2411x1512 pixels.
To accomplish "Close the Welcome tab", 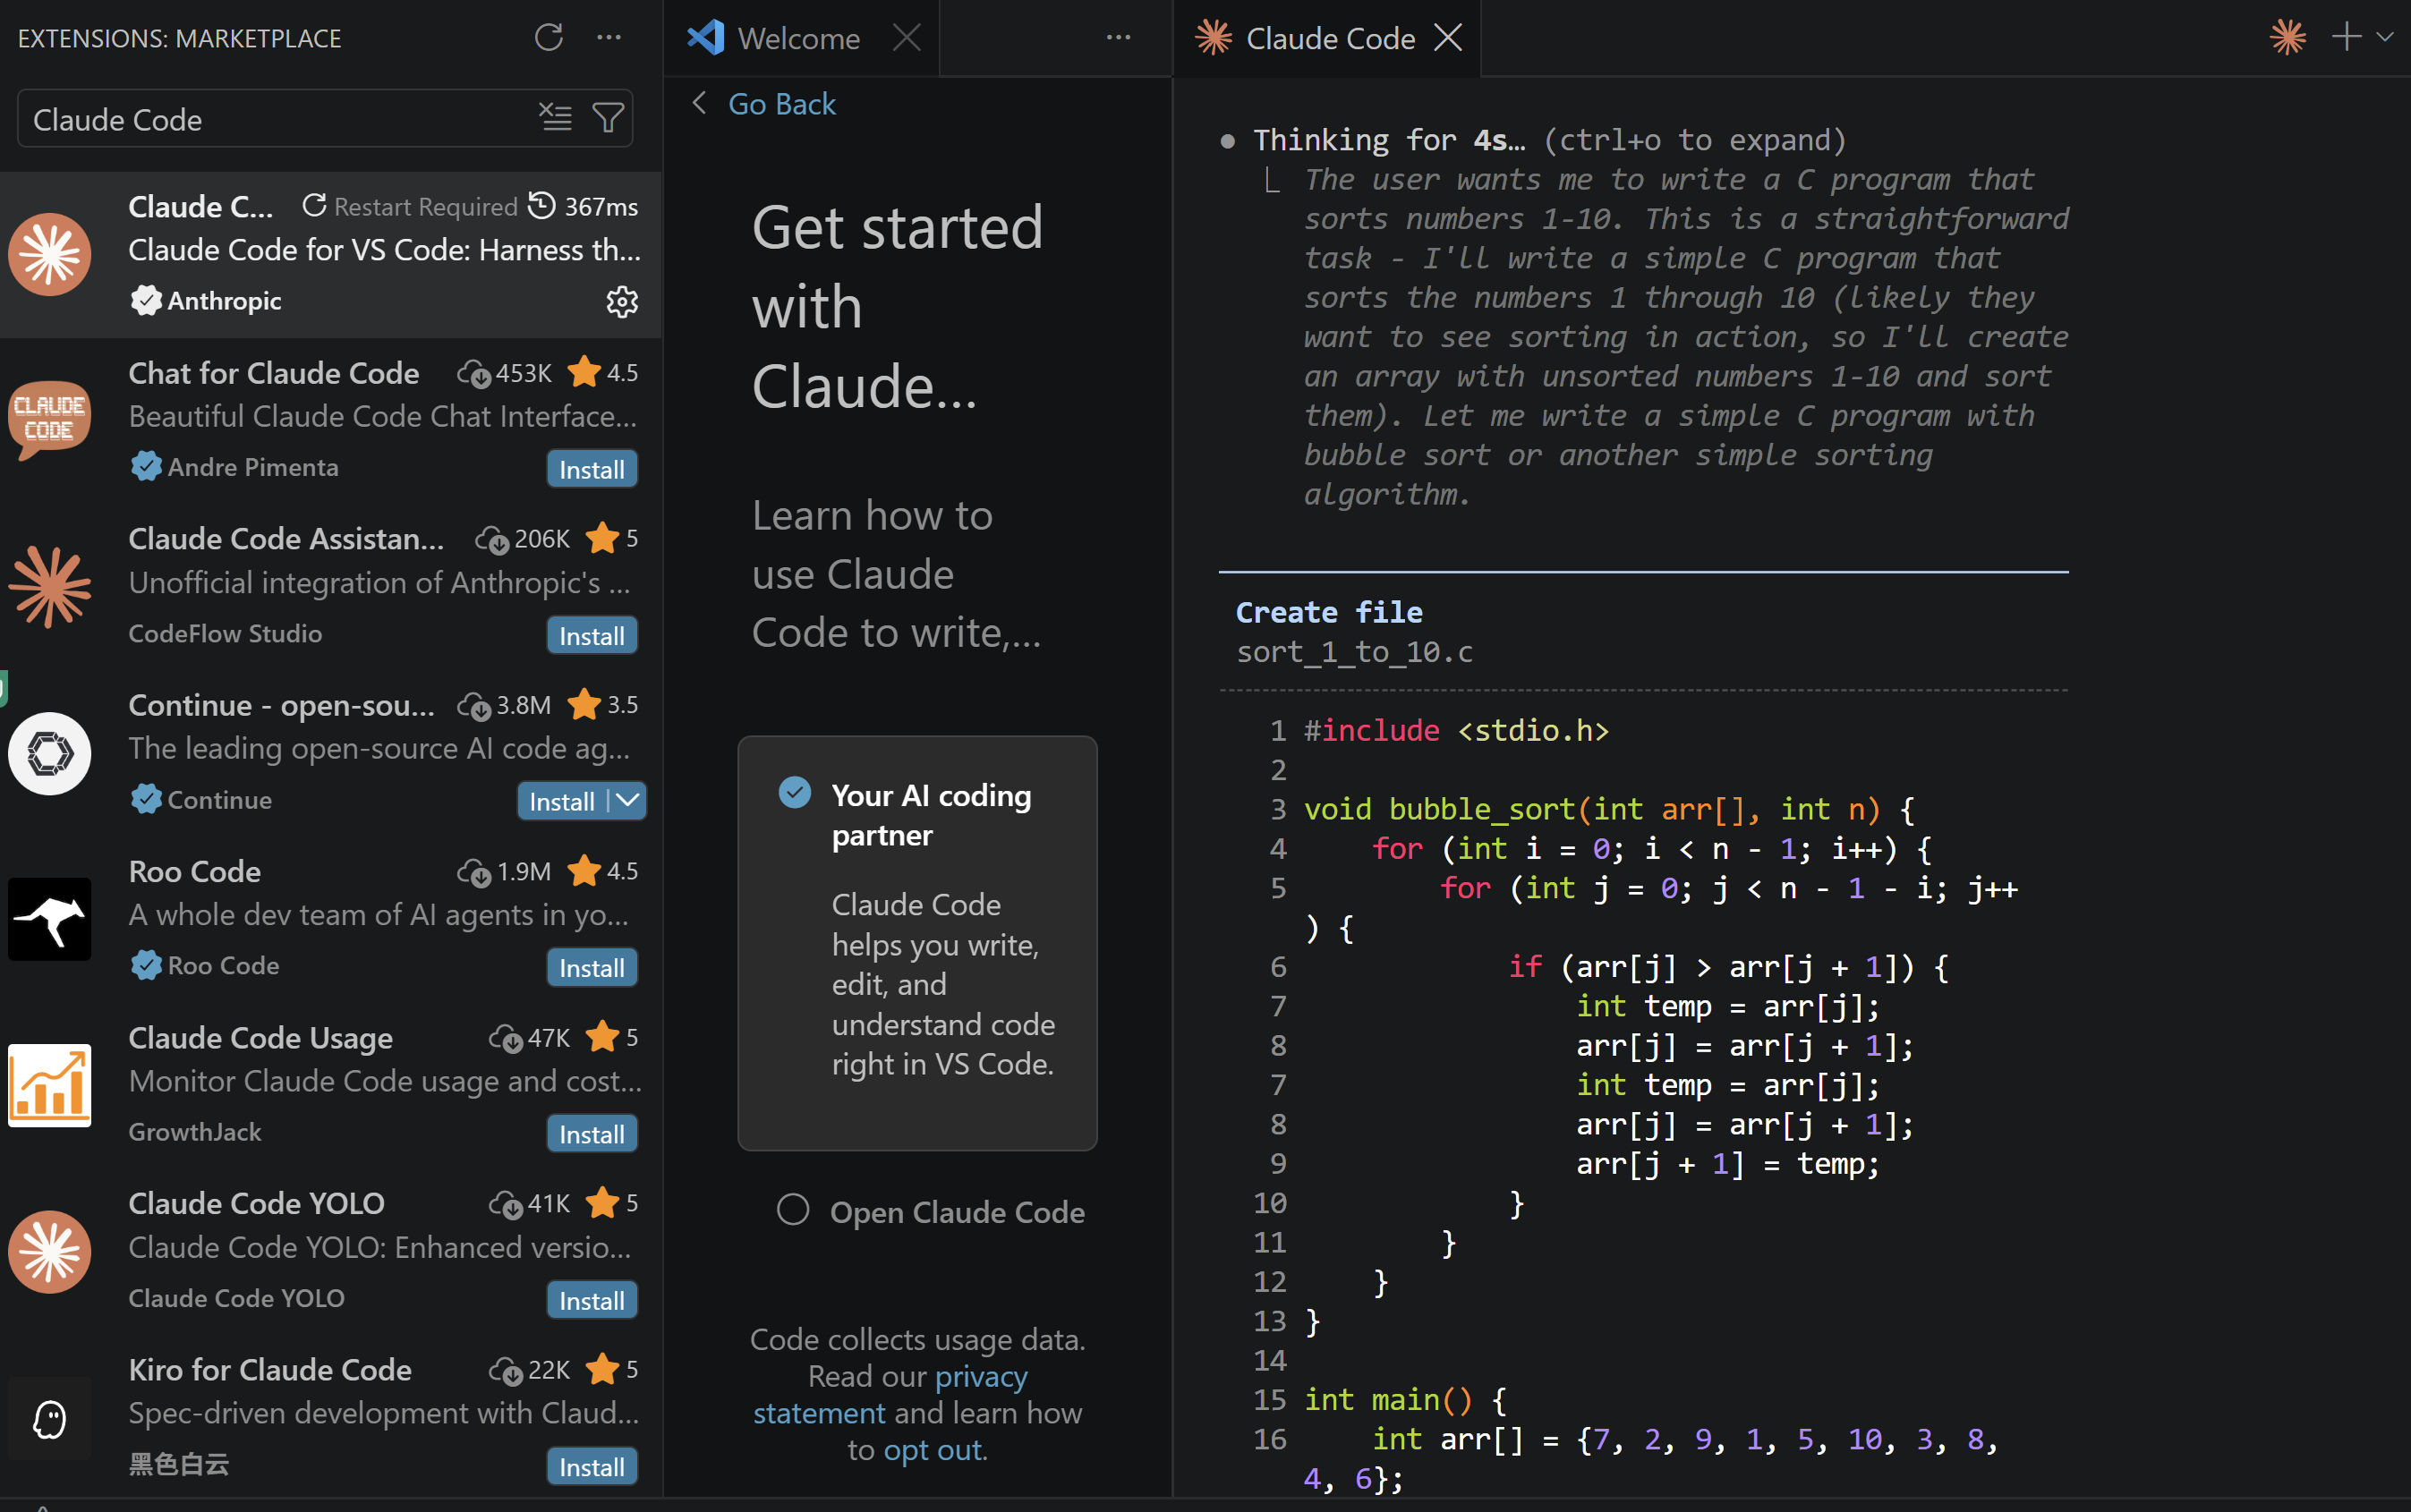I will click(x=906, y=38).
